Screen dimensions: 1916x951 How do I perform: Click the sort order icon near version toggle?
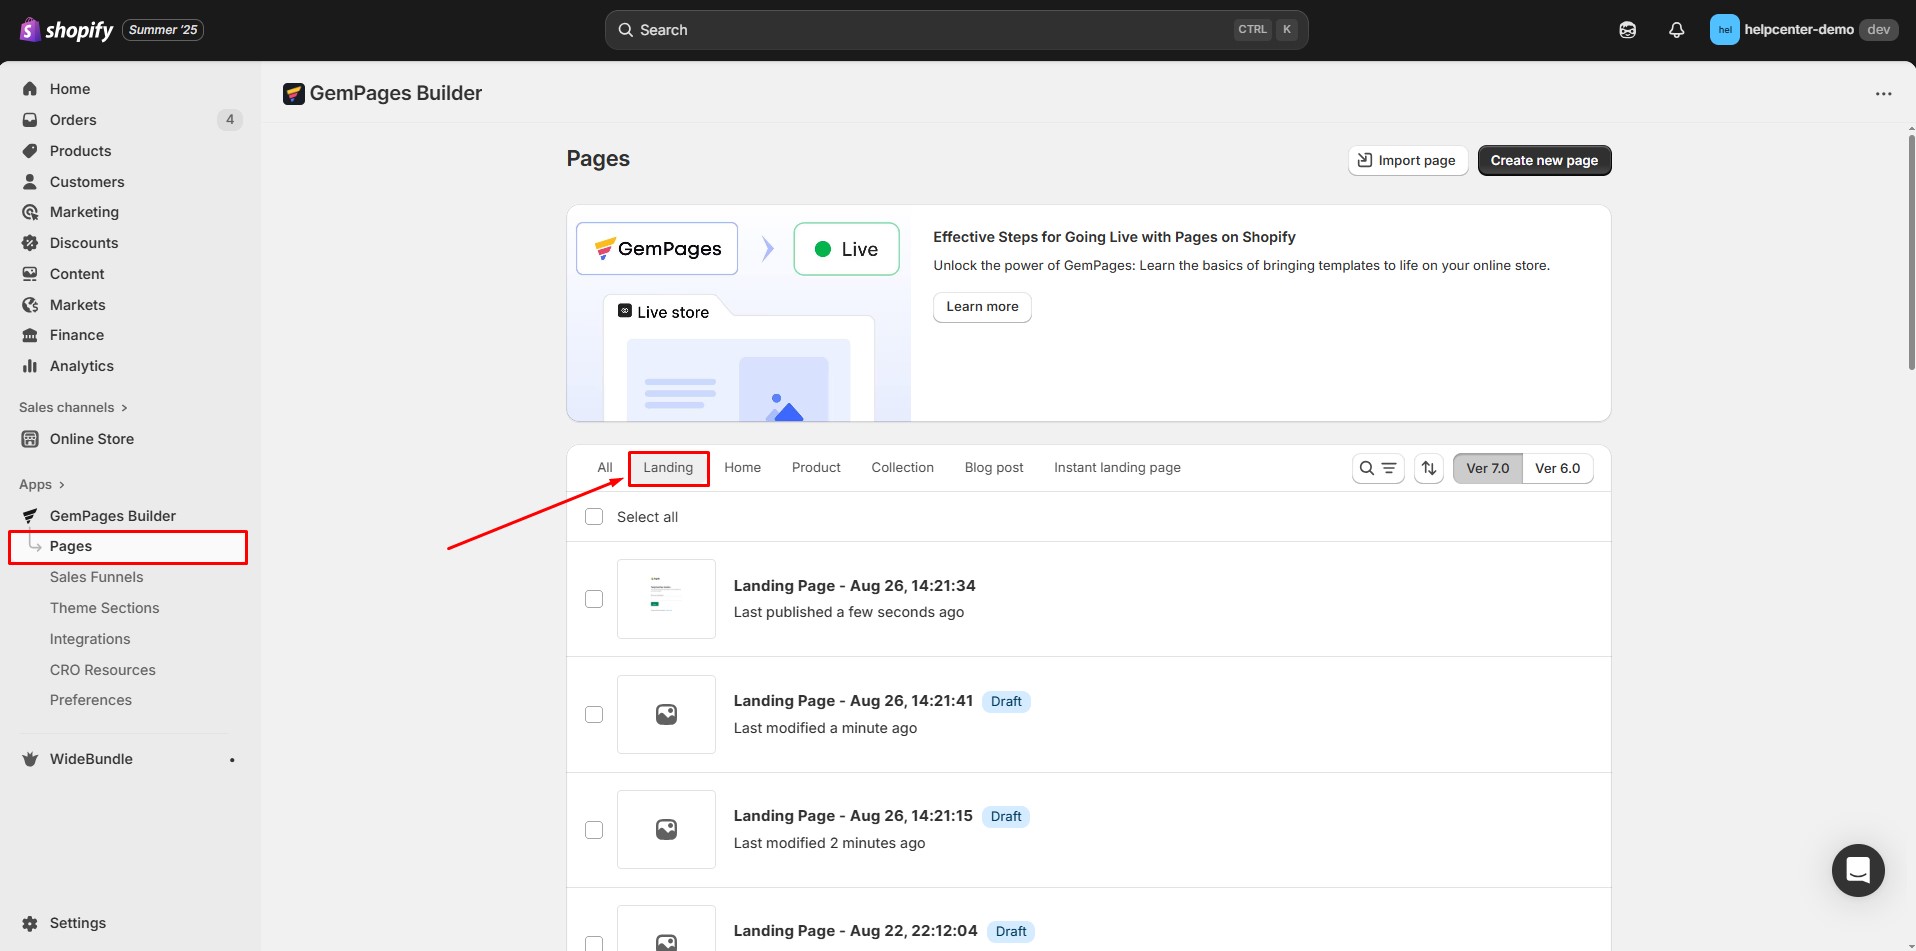(x=1429, y=467)
